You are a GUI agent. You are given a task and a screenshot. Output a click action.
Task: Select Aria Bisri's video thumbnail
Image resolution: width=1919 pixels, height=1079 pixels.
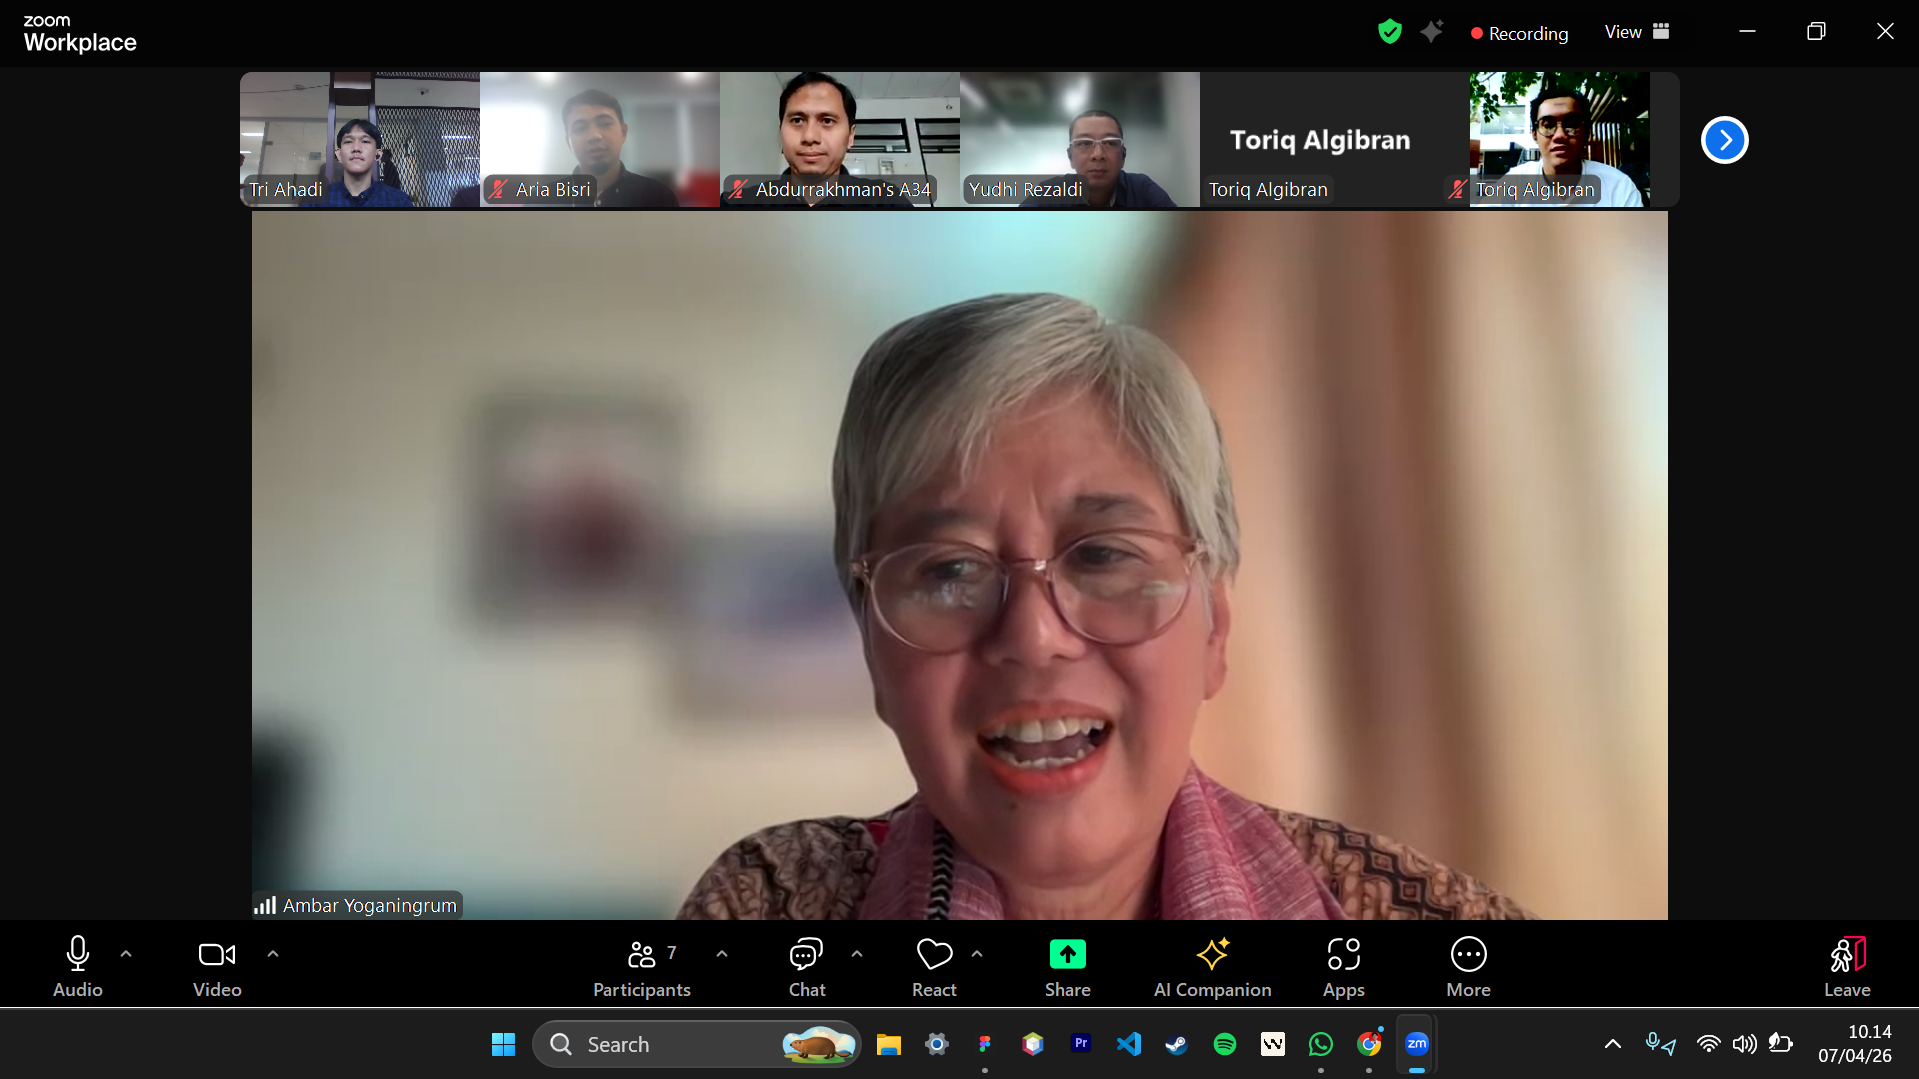pos(600,139)
